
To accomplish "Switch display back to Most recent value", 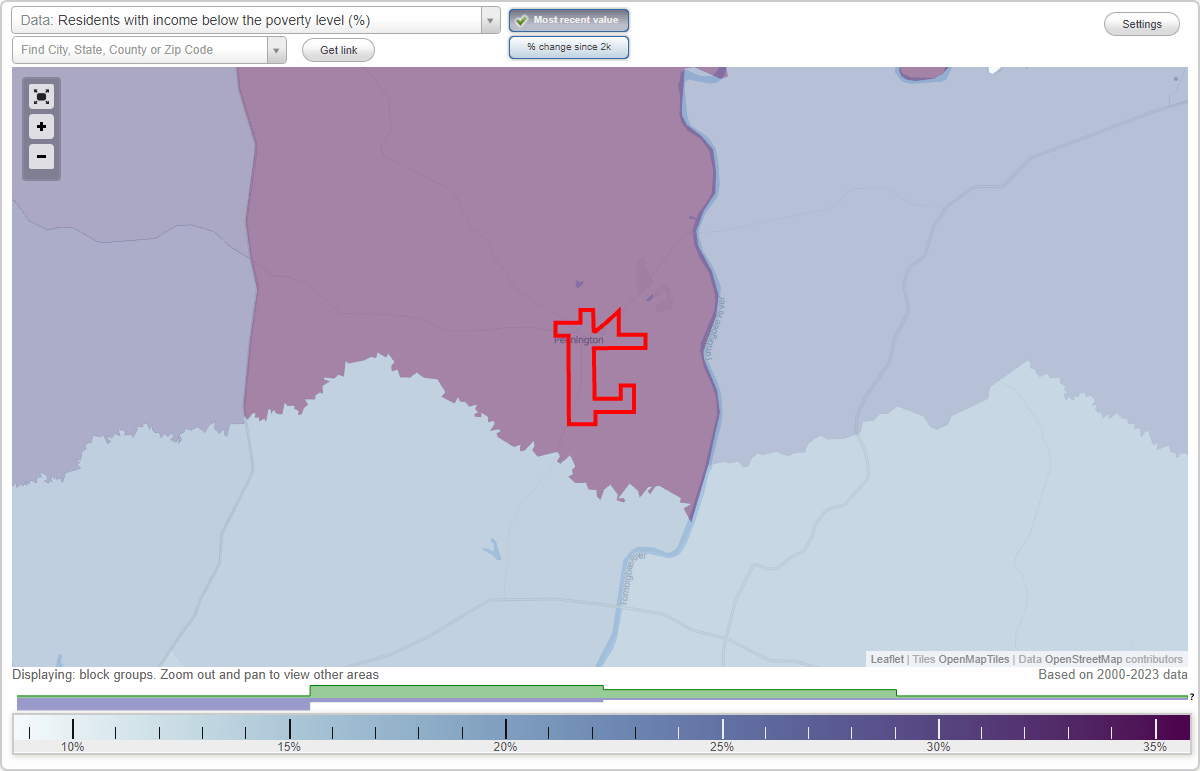I will [568, 19].
